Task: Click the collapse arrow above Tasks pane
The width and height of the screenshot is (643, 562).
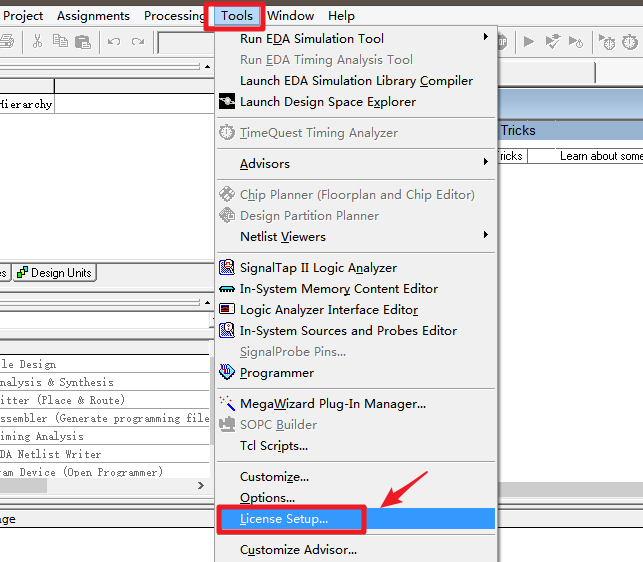Action: [207, 303]
